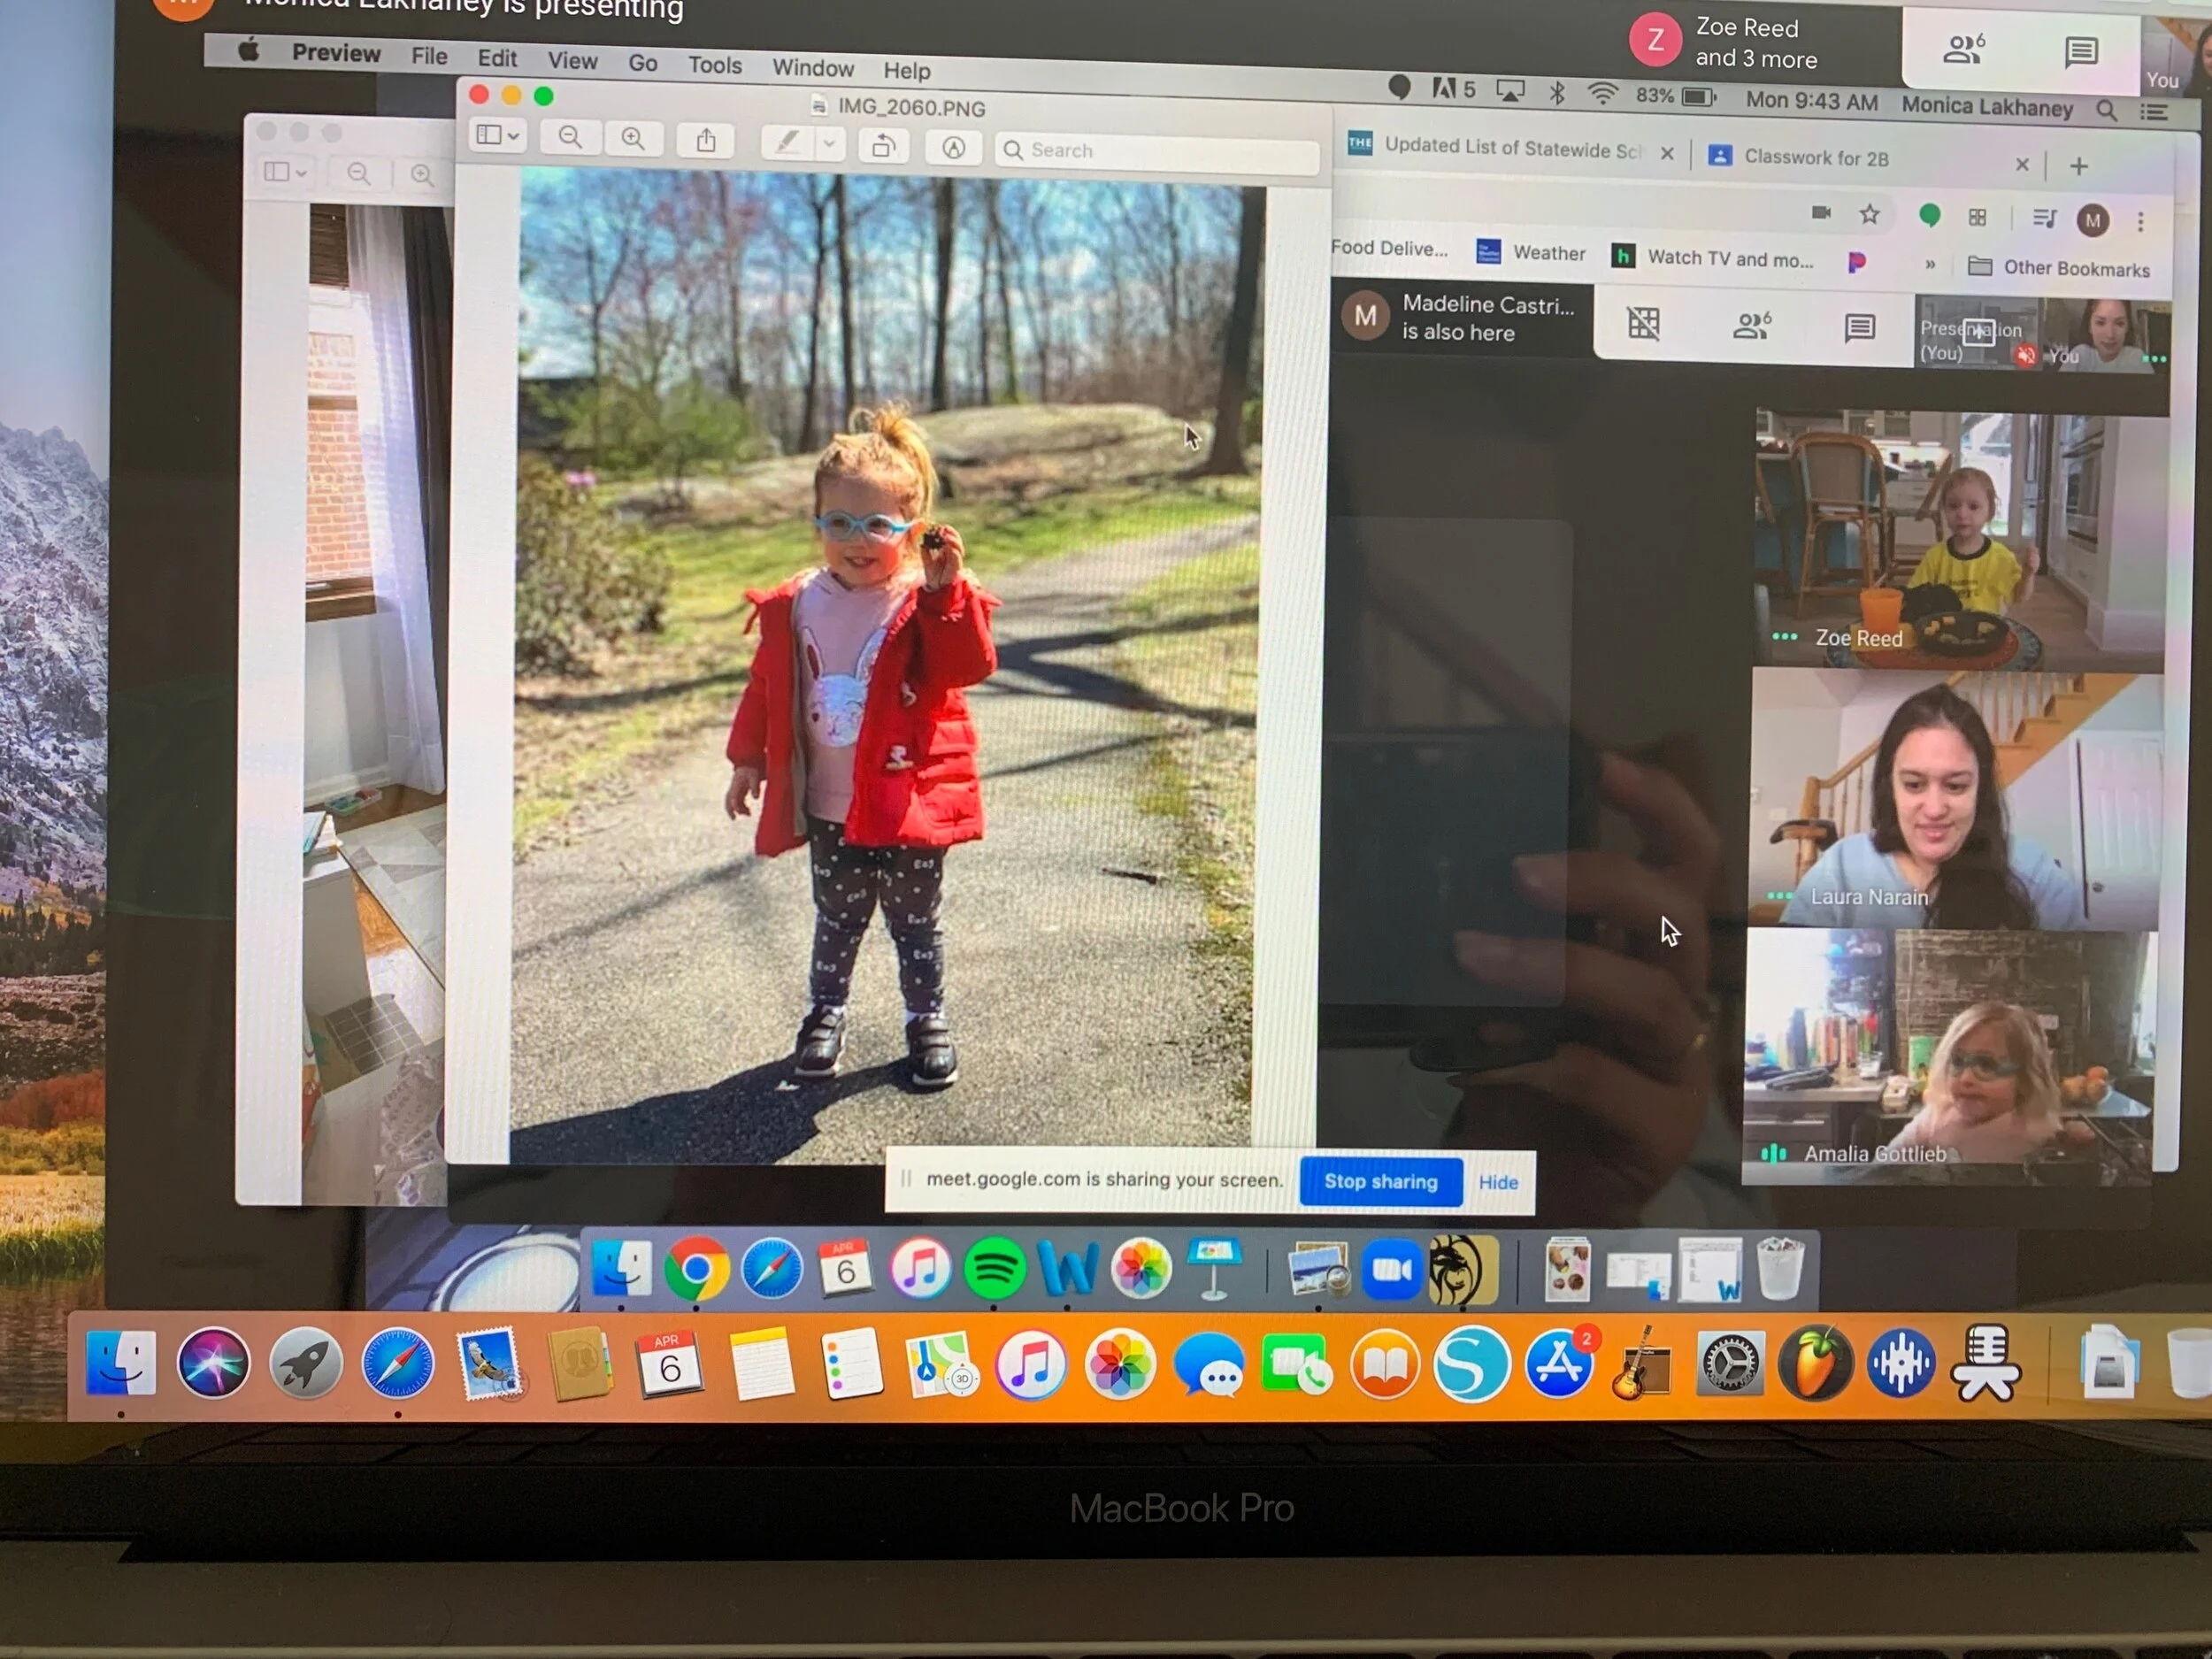The height and width of the screenshot is (1659, 2212).
Task: Click the Rotate icon in Preview toolbar
Action: pyautogui.click(x=884, y=147)
